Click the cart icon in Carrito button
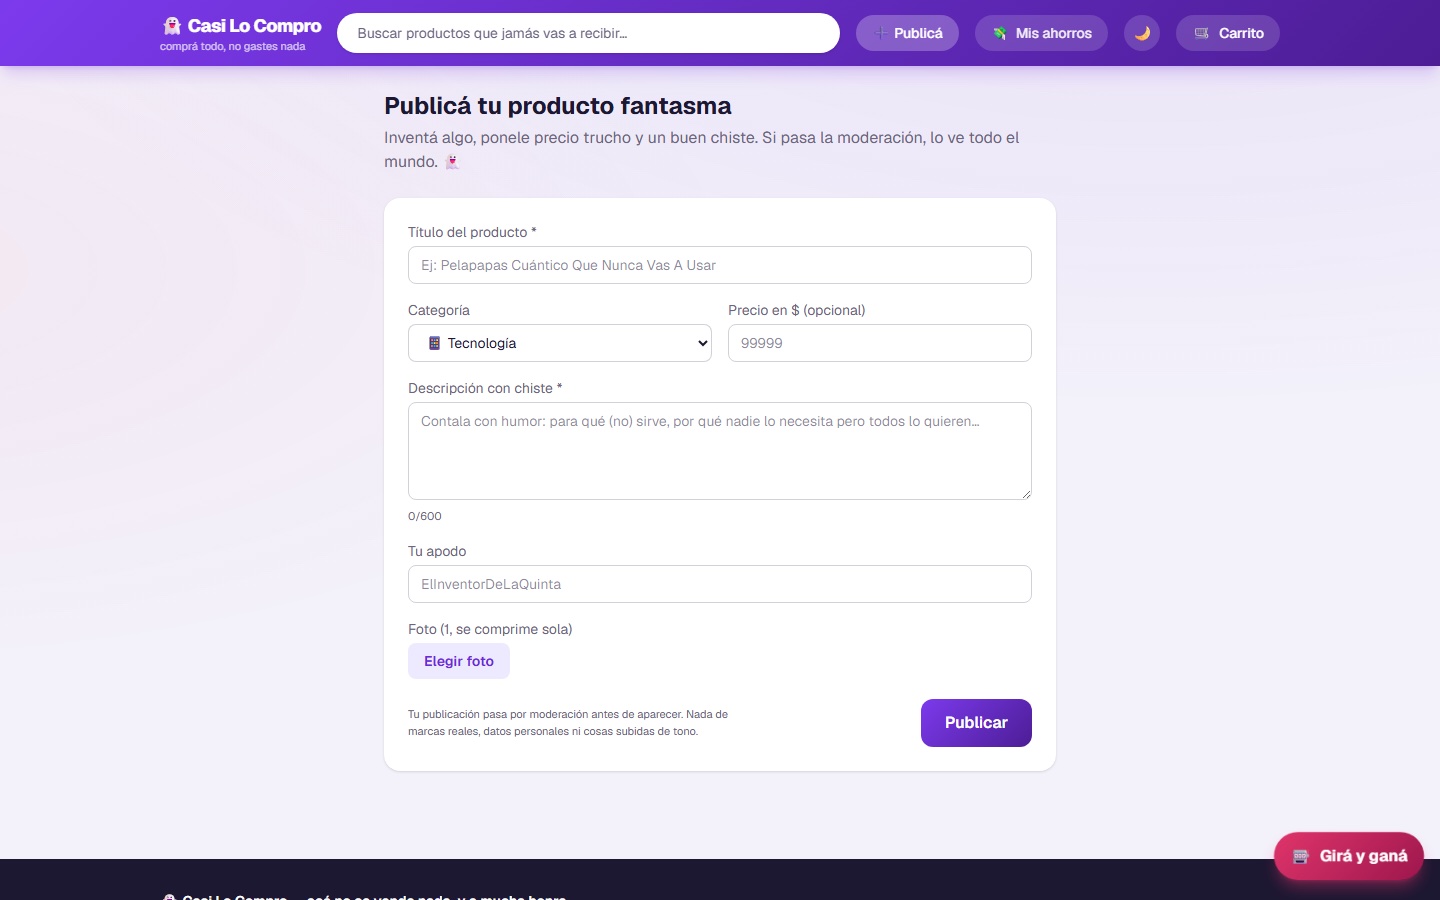The width and height of the screenshot is (1440, 900). [1202, 33]
